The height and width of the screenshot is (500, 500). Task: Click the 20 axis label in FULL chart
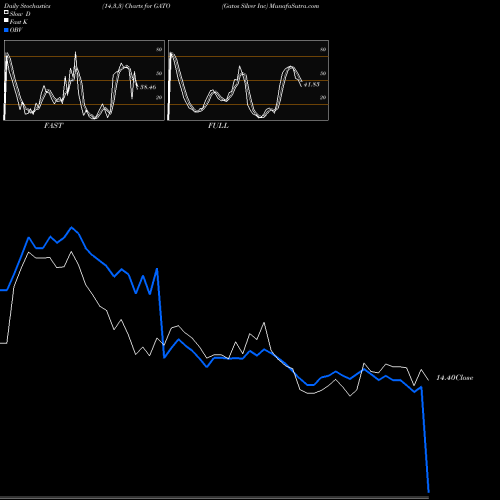pos(323,97)
